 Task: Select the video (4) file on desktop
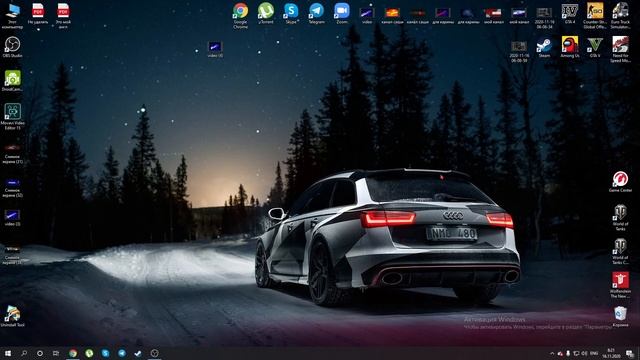coord(215,49)
